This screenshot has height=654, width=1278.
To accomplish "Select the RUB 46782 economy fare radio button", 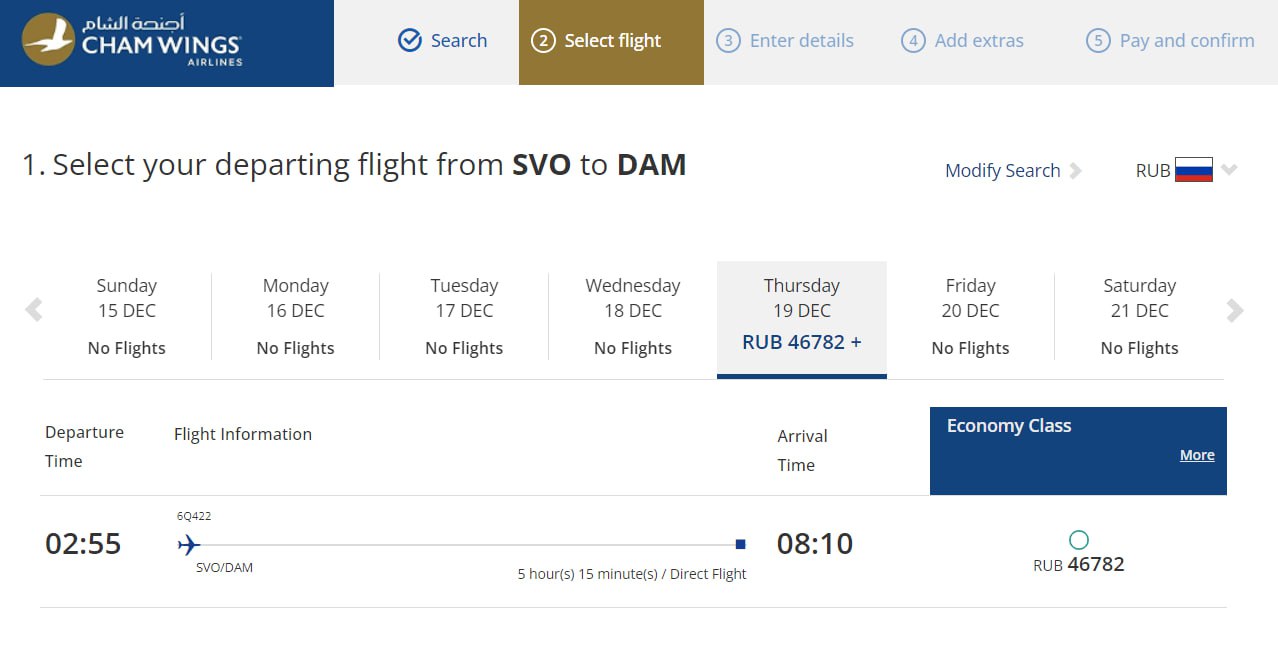I will pyautogui.click(x=1079, y=540).
